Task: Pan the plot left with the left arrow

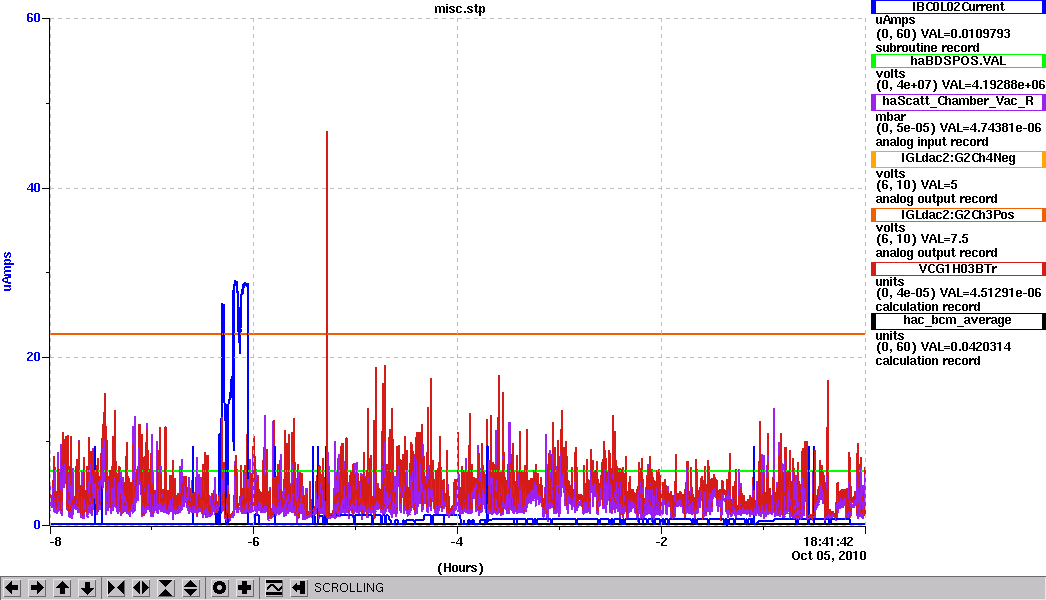Action: click(x=12, y=588)
